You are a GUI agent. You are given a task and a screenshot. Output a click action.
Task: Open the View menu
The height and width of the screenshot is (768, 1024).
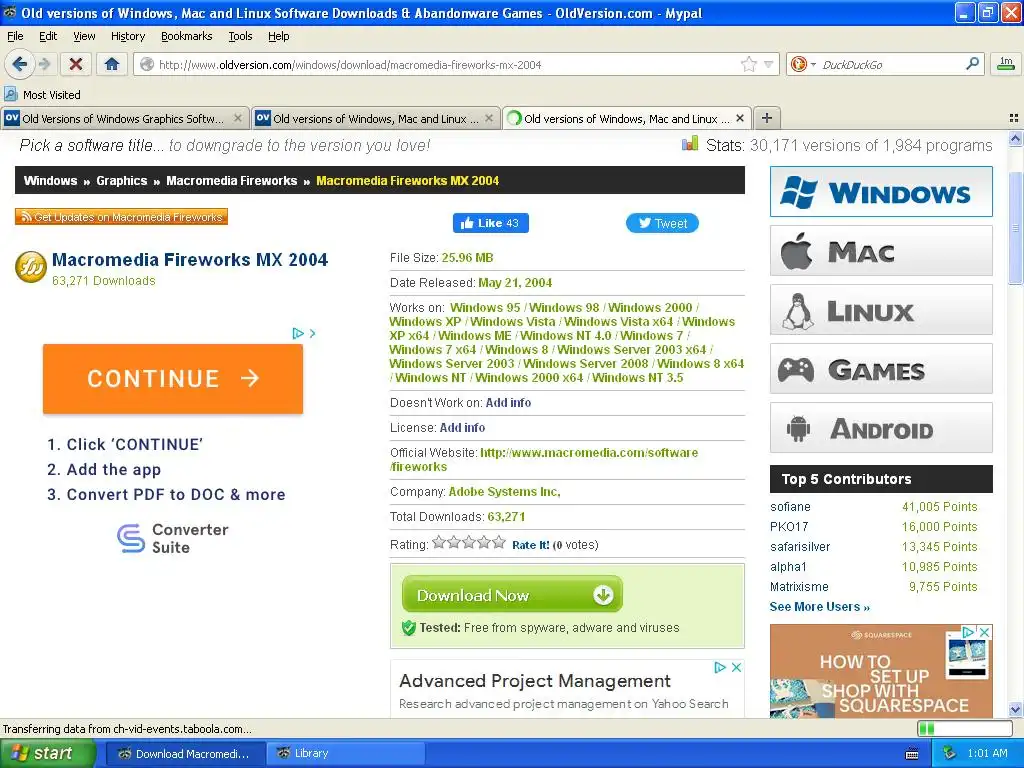point(84,36)
